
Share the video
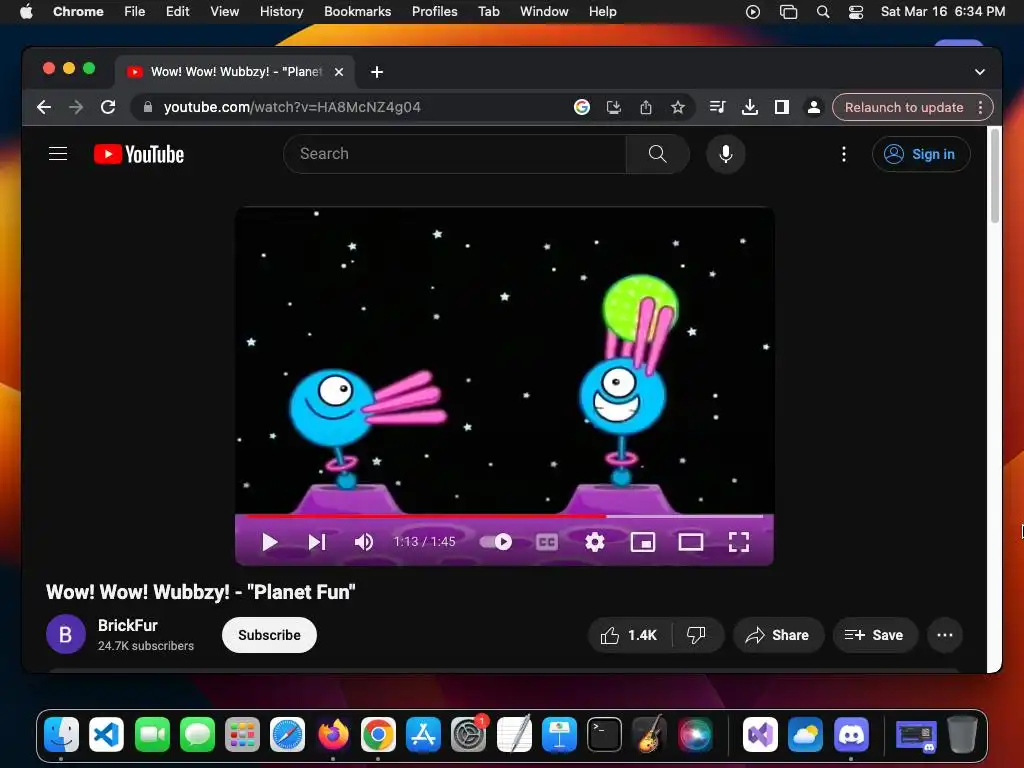(x=778, y=635)
